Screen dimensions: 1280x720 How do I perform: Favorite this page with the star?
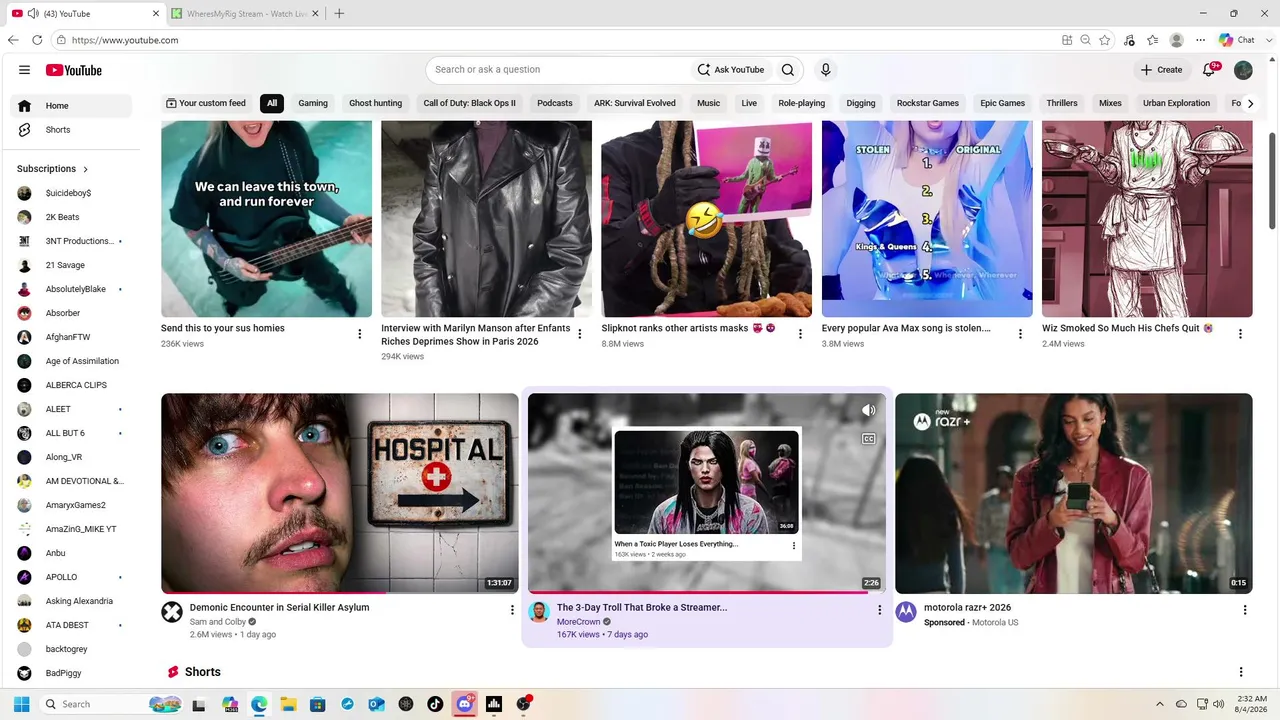pyautogui.click(x=1104, y=40)
